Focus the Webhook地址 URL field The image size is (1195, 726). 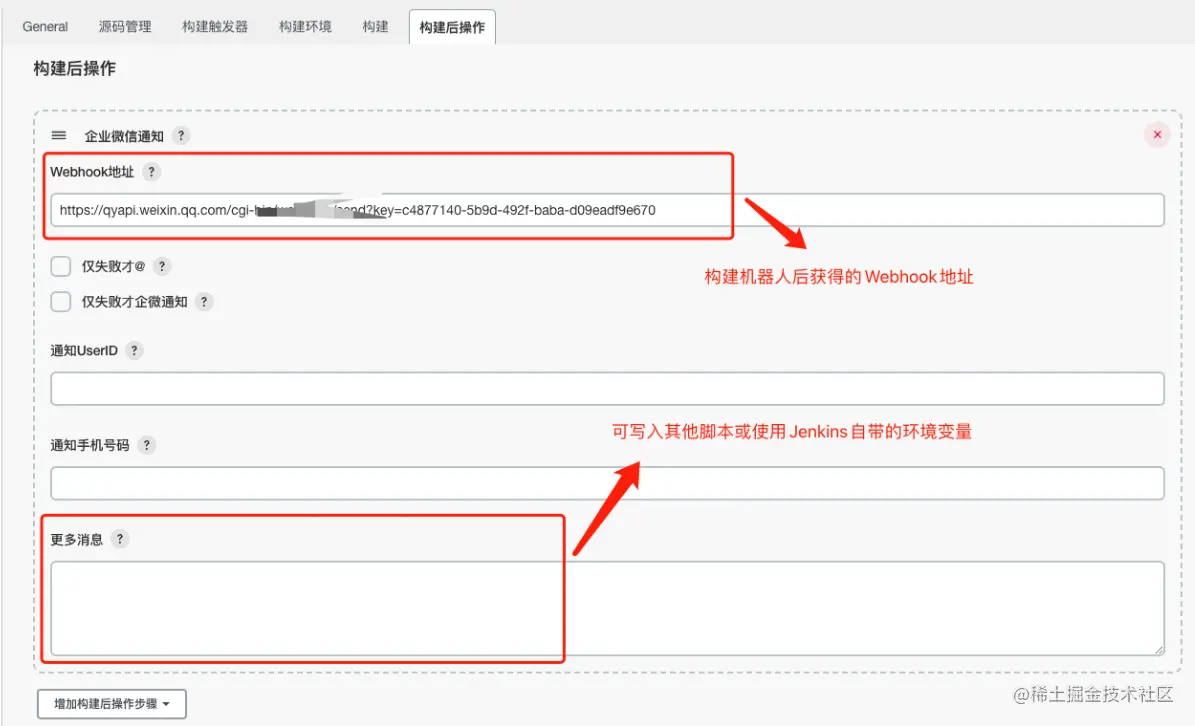607,210
